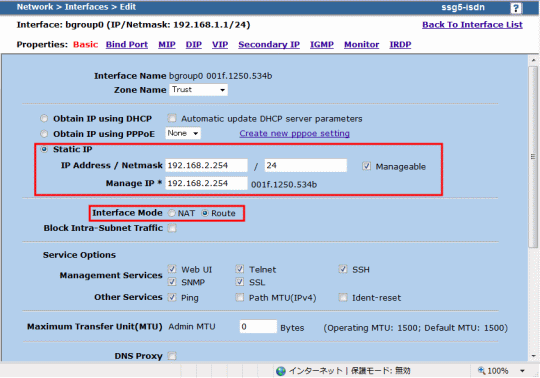Image resolution: width=540 pixels, height=378 pixels.
Task: Toggle the Manageable checkbox
Action: tap(366, 166)
